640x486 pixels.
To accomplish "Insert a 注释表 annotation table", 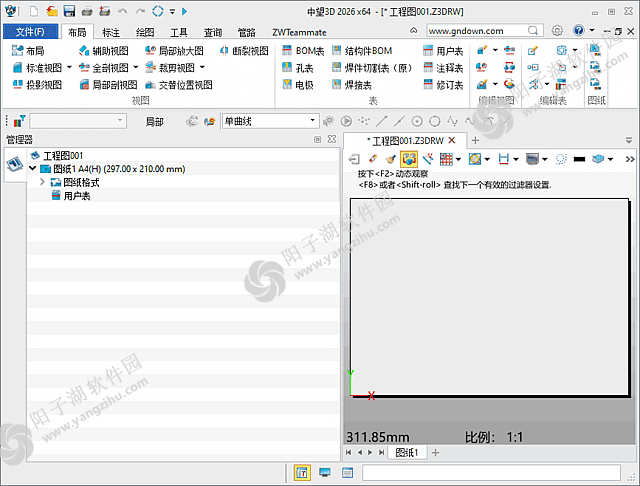I will (x=443, y=68).
